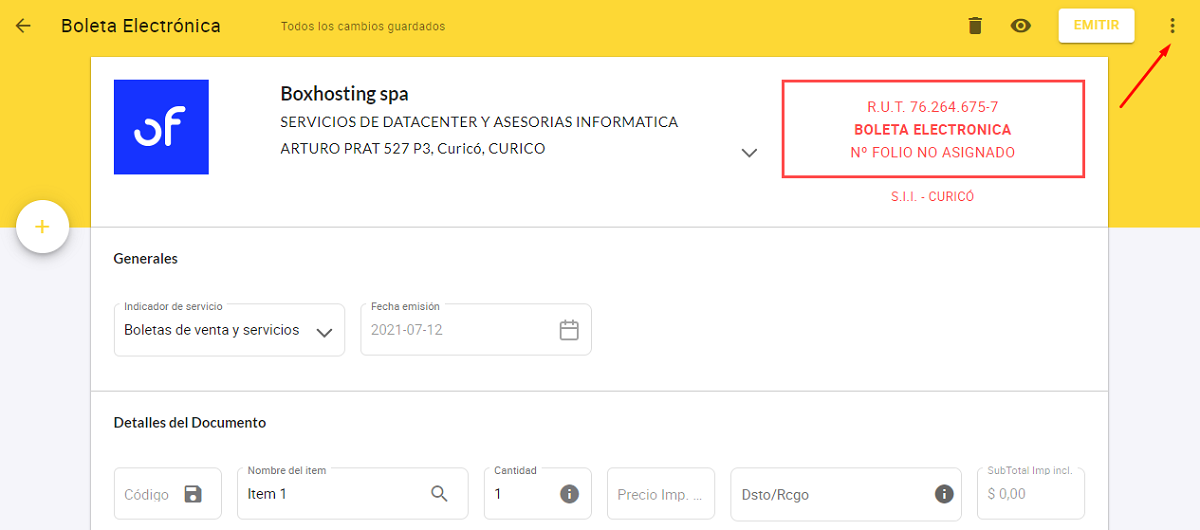
Task: Click the Detalles del Documento heading
Action: 190,423
